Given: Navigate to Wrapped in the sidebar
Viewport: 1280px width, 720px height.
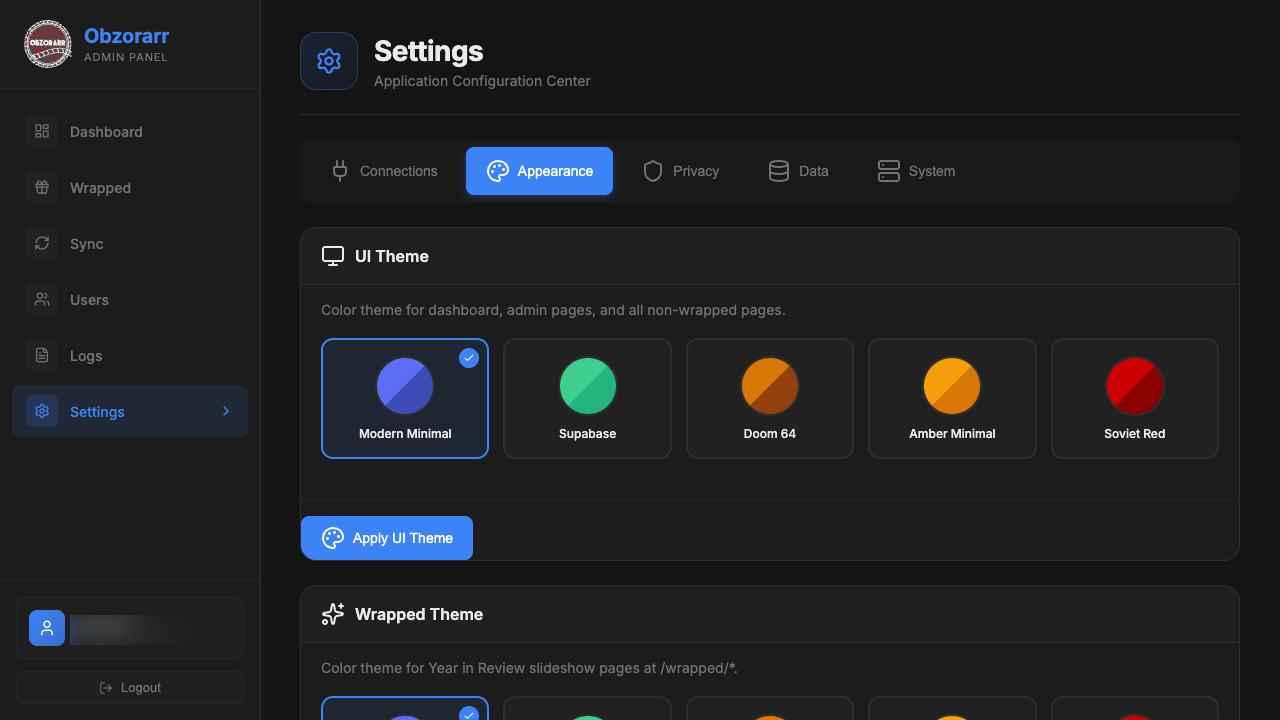Looking at the screenshot, I should point(130,187).
